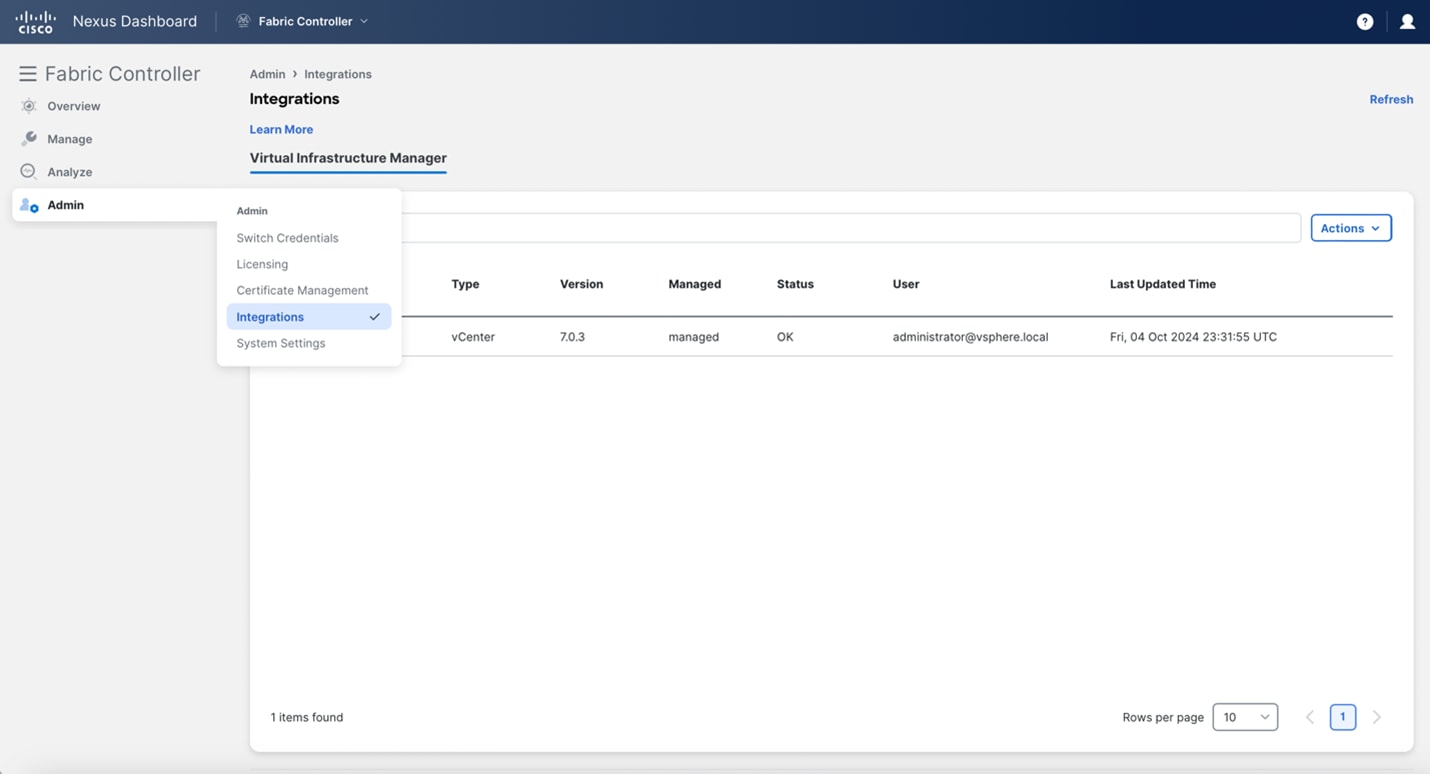Click the Admin breadcrumb link
The image size is (1430, 774).
click(267, 74)
